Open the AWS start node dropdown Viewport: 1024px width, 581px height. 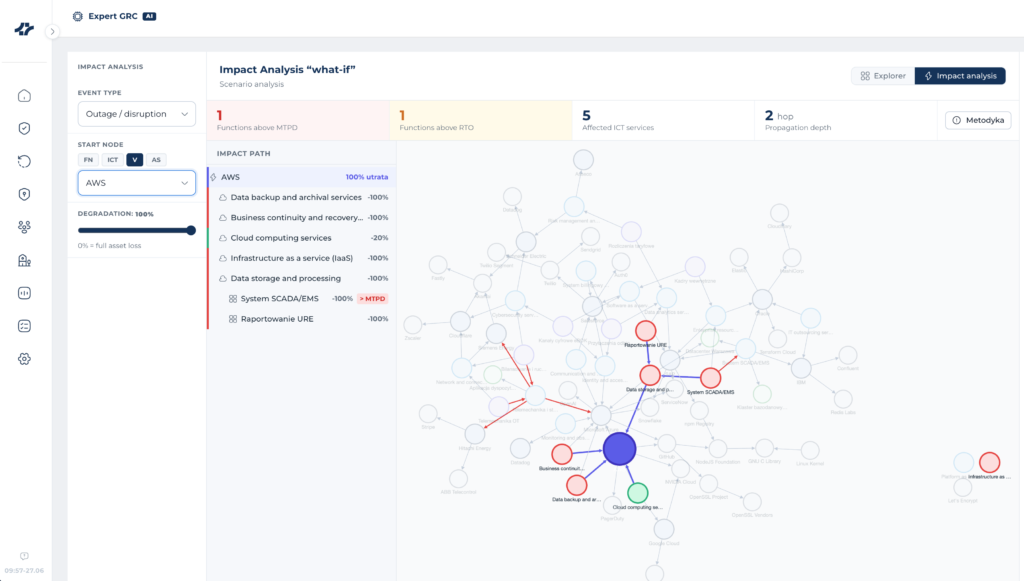[136, 183]
